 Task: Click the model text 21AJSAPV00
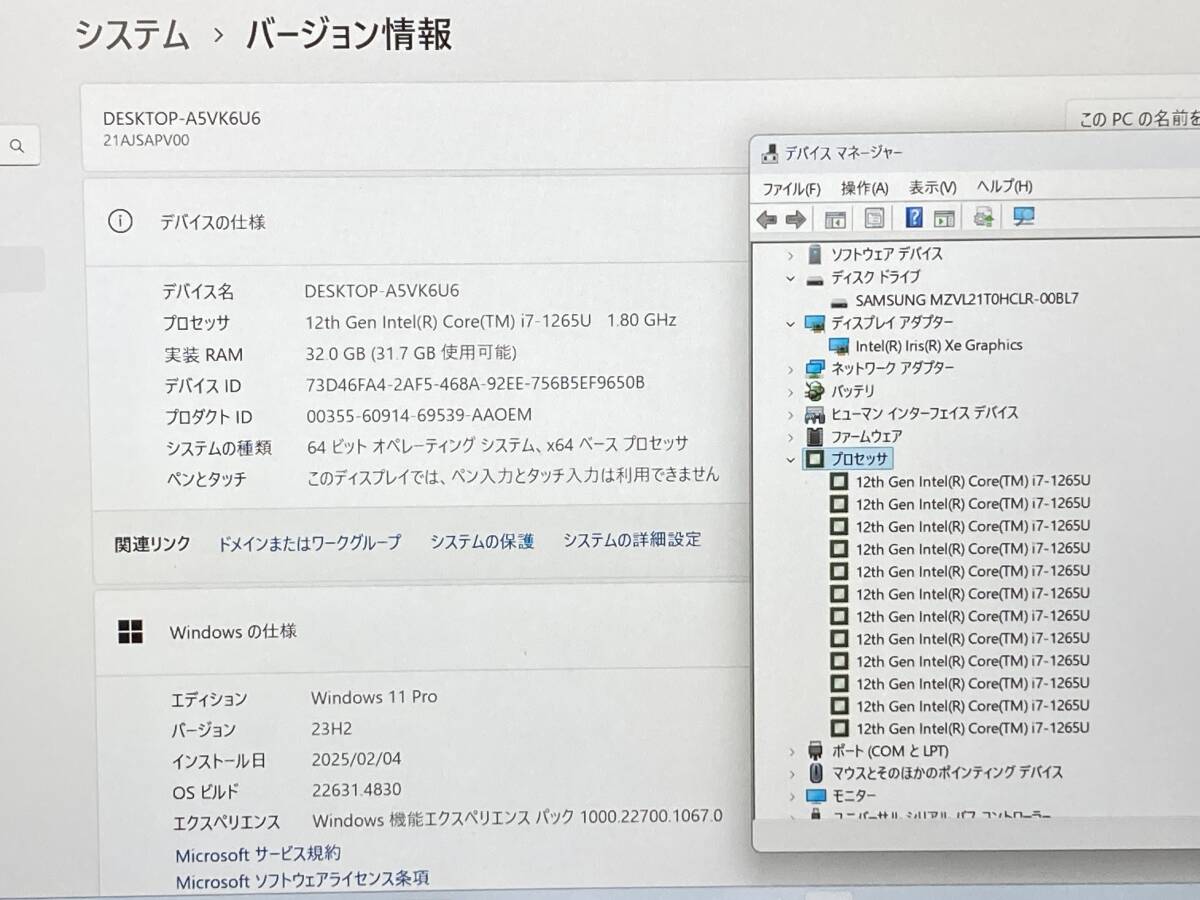[146, 140]
